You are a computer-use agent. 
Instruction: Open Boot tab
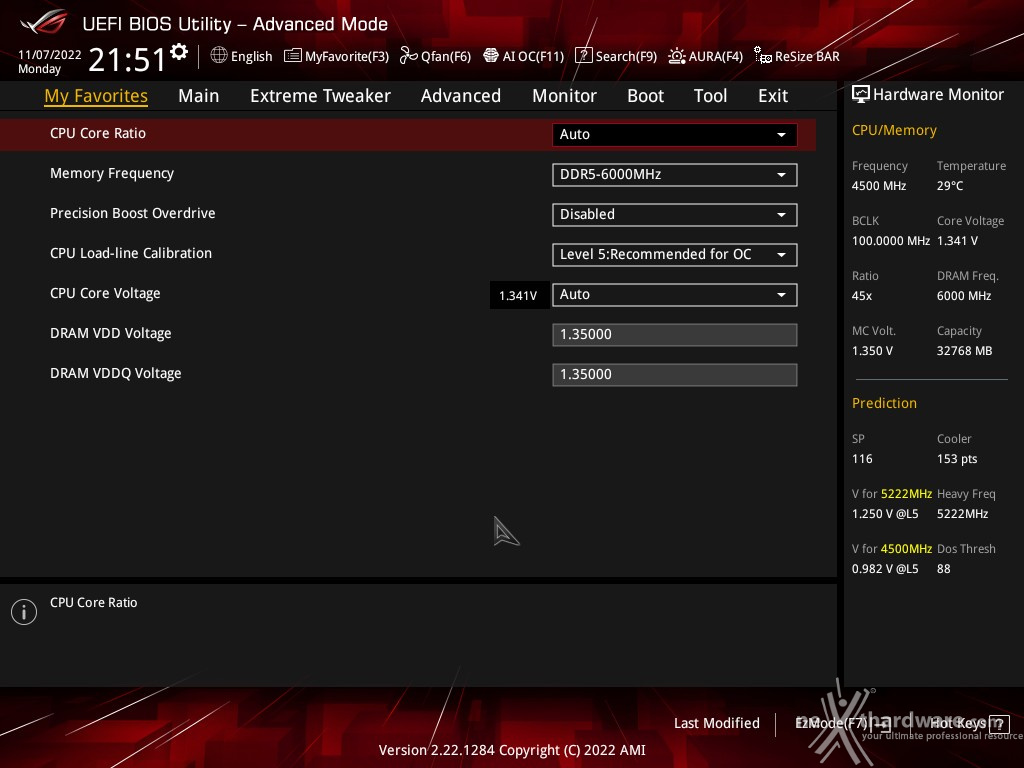click(x=645, y=96)
